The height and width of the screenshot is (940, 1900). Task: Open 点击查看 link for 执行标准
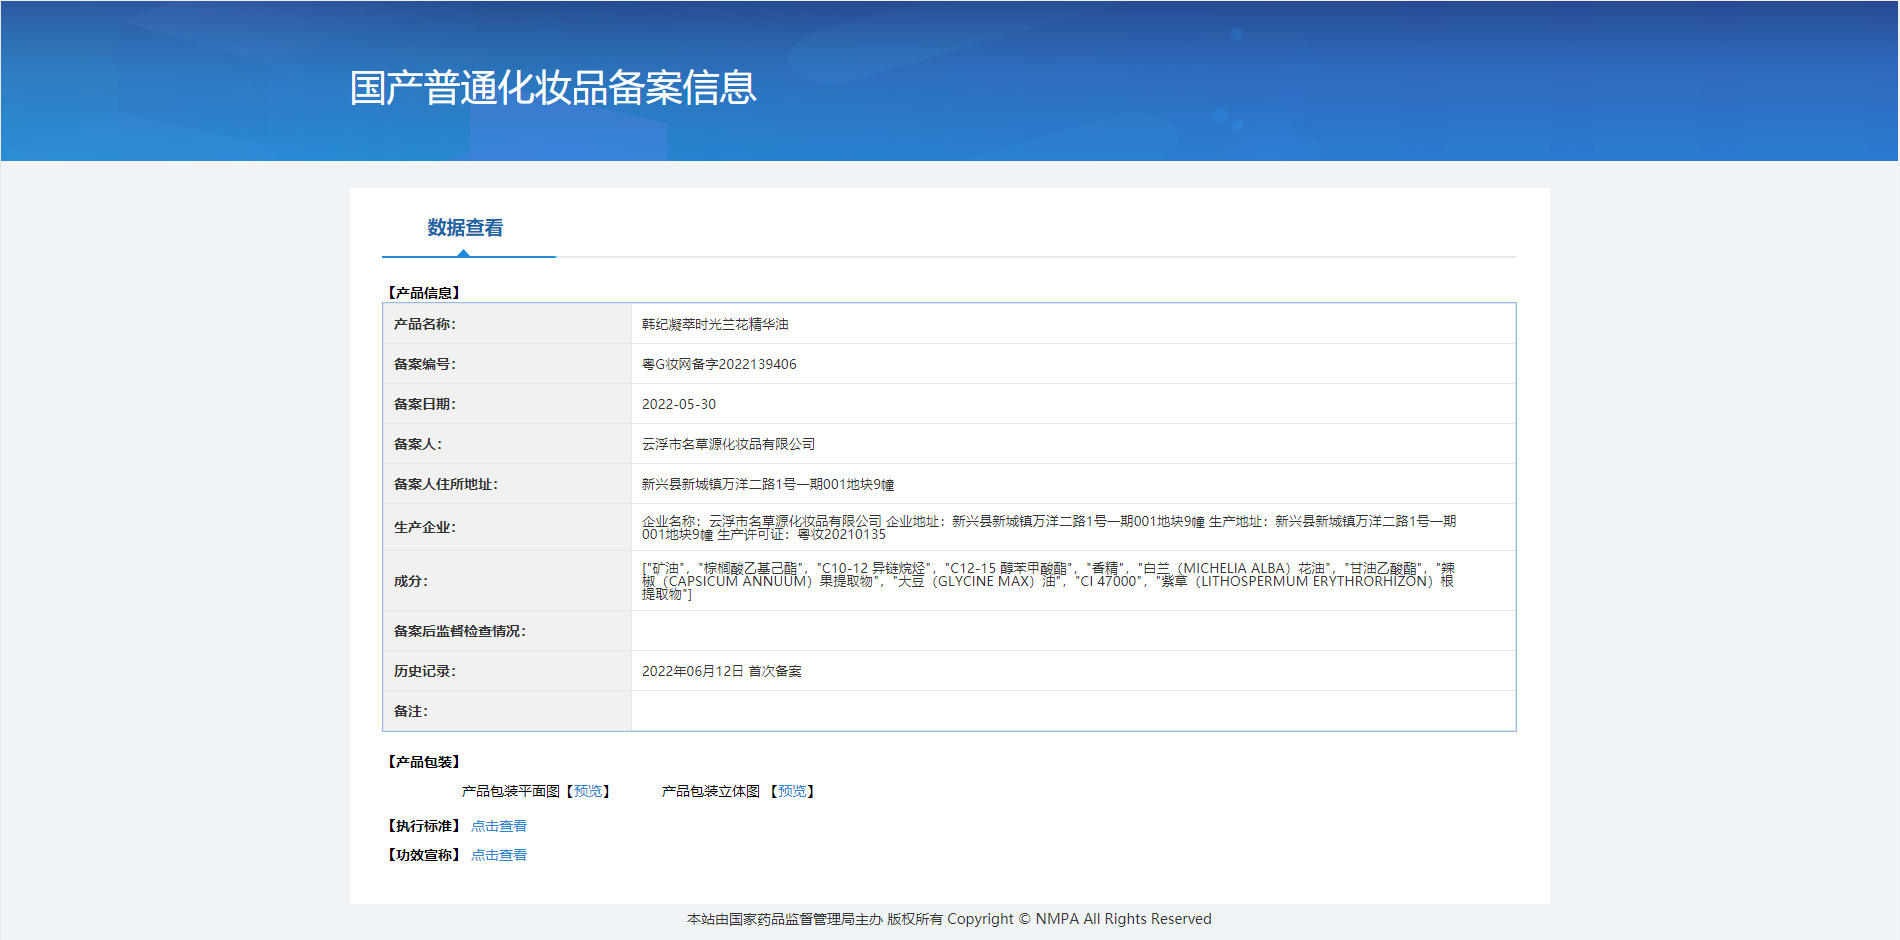(x=499, y=826)
